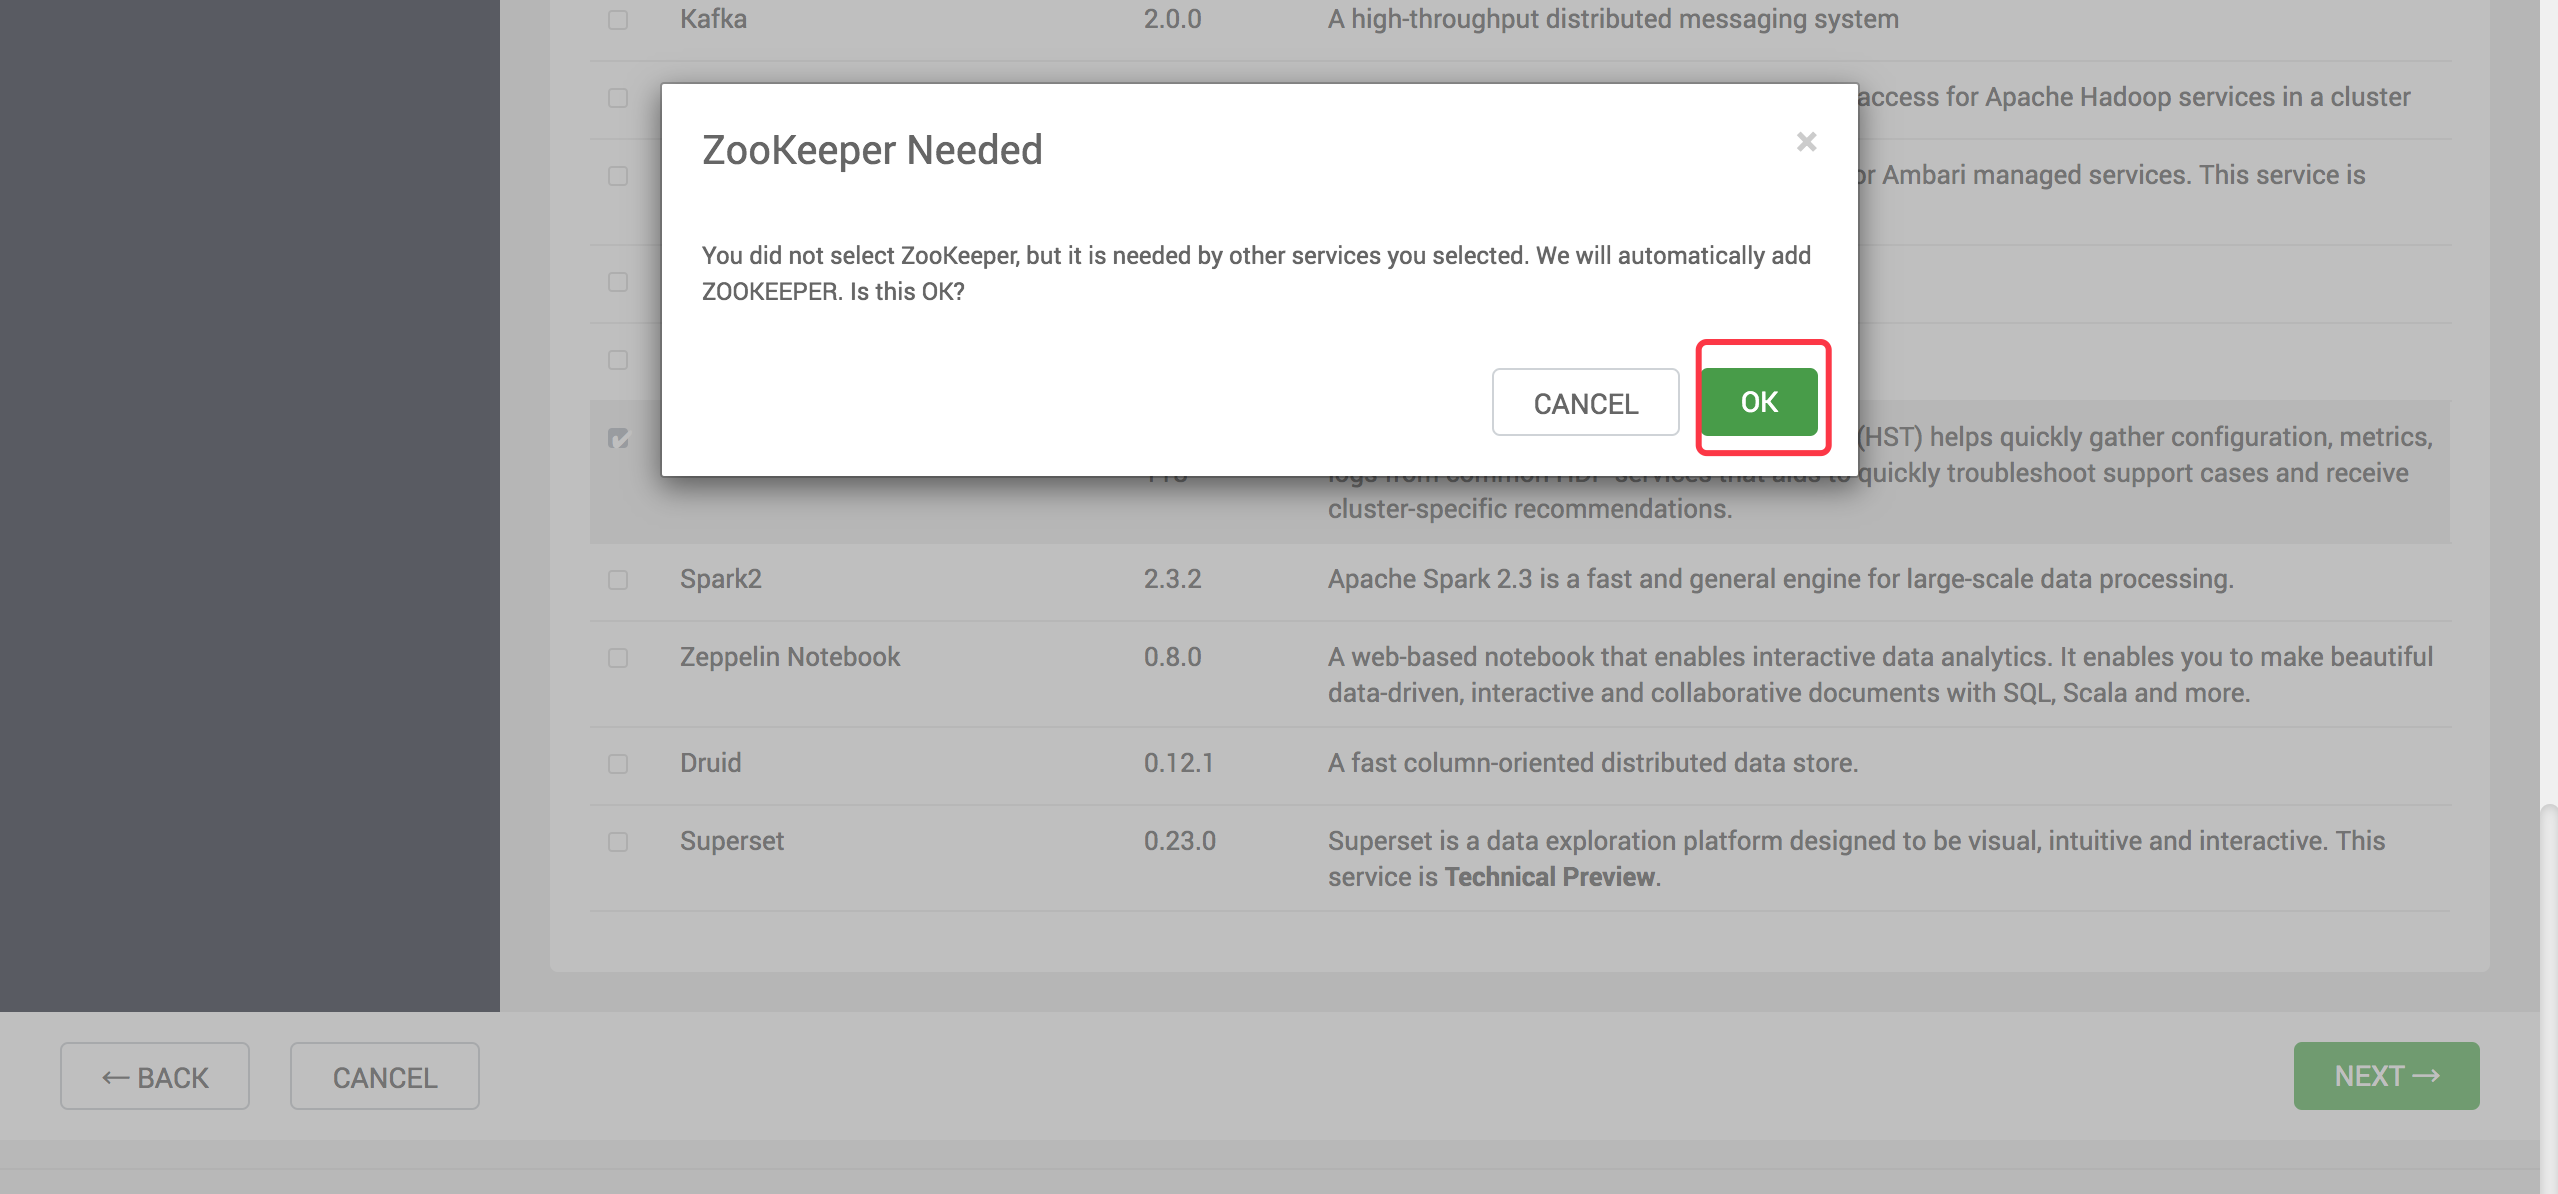Toggle the Kafka service checkbox

618,20
